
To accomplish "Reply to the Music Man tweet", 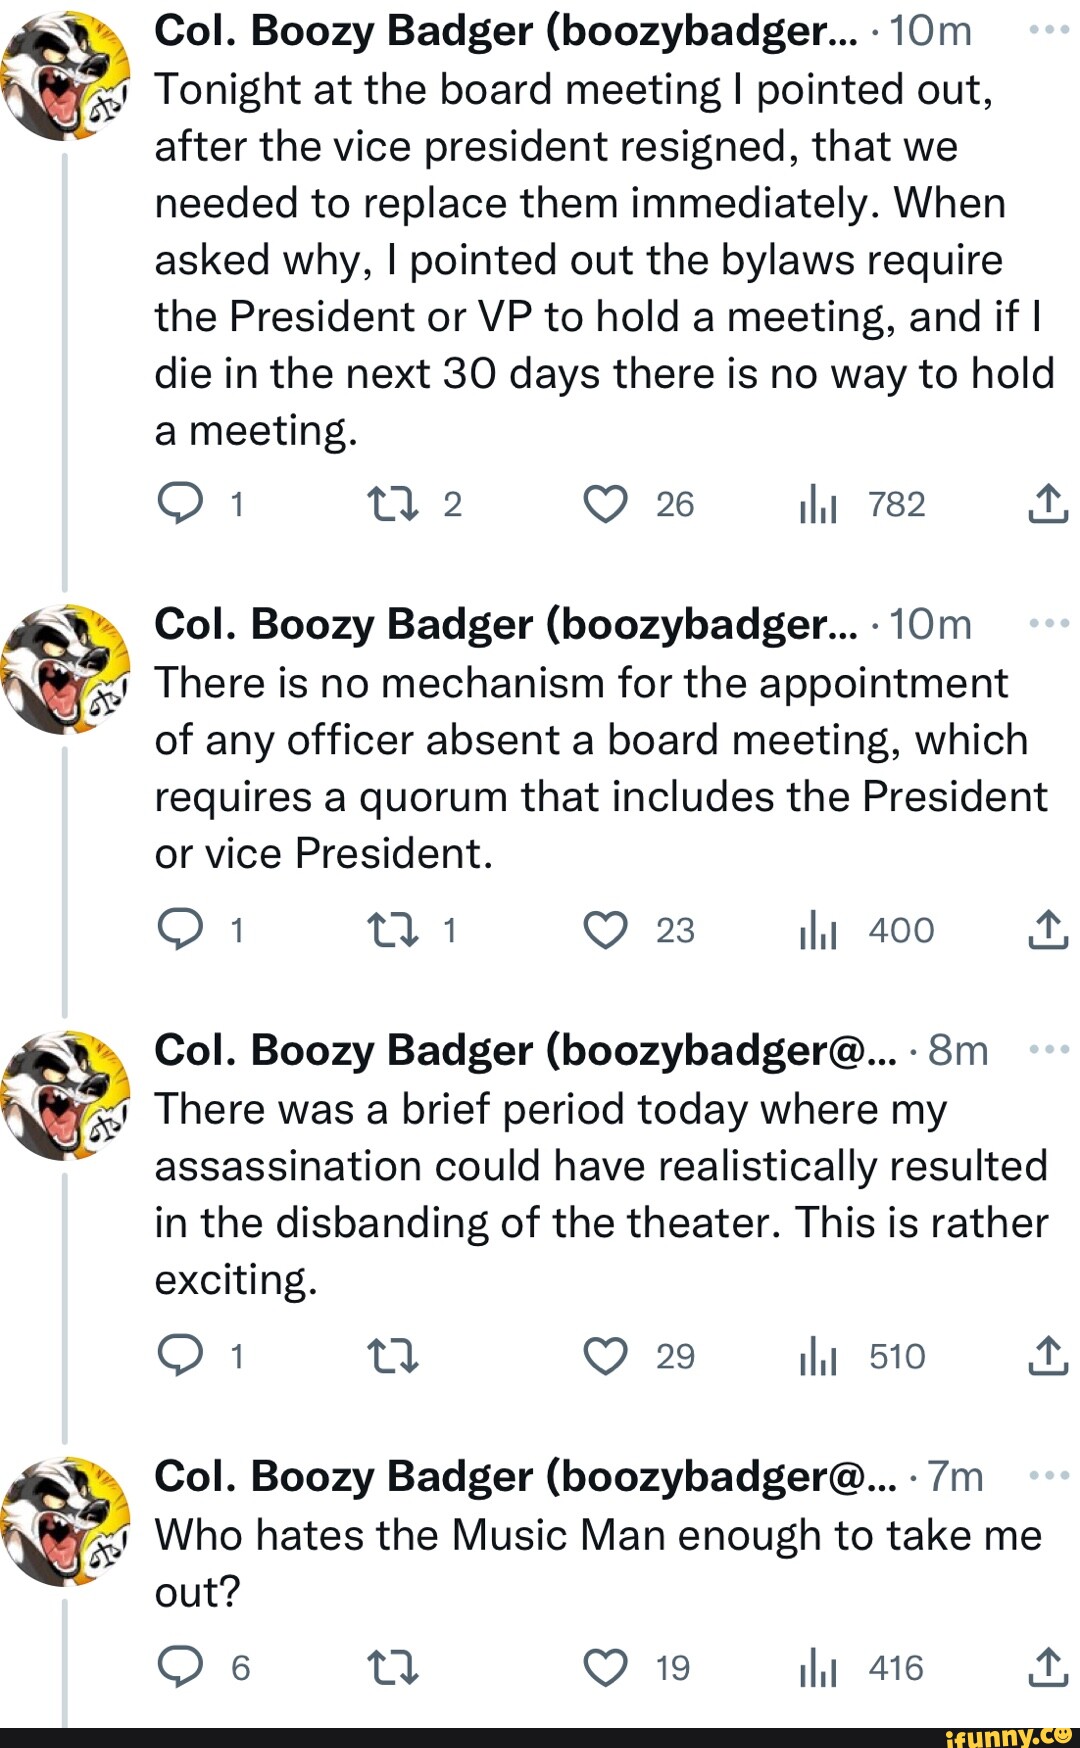I will coord(181,1667).
